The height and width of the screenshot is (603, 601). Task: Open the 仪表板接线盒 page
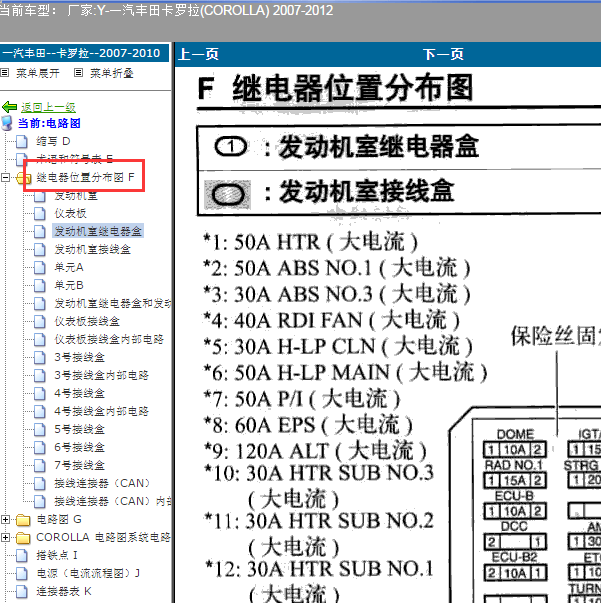tap(87, 321)
